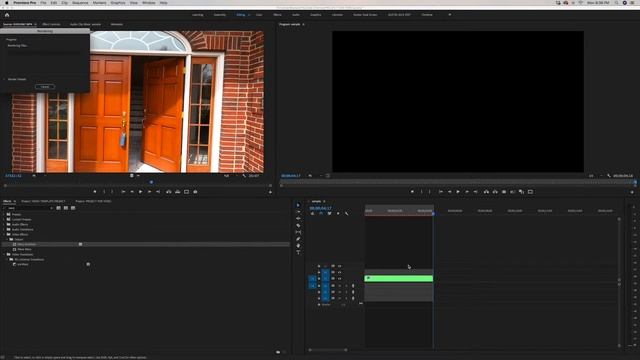Step back one frame in Source monitor

tap(132, 192)
